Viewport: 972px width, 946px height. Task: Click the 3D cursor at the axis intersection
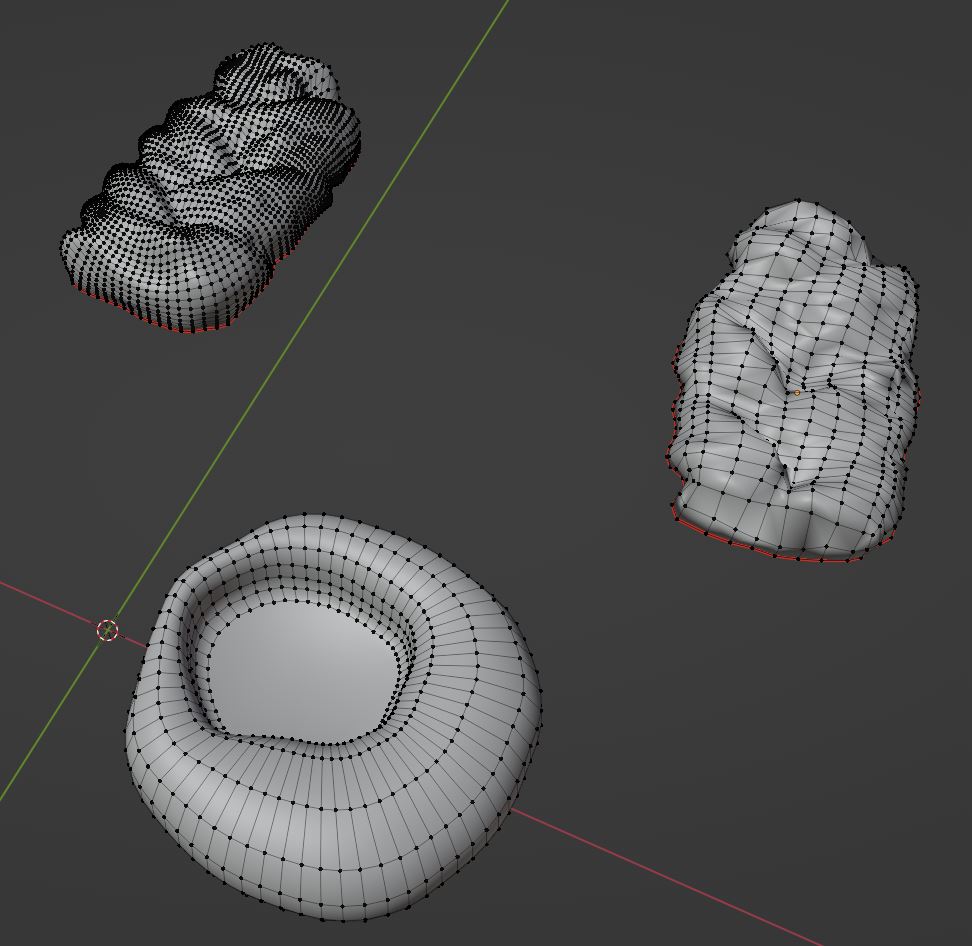point(107,630)
